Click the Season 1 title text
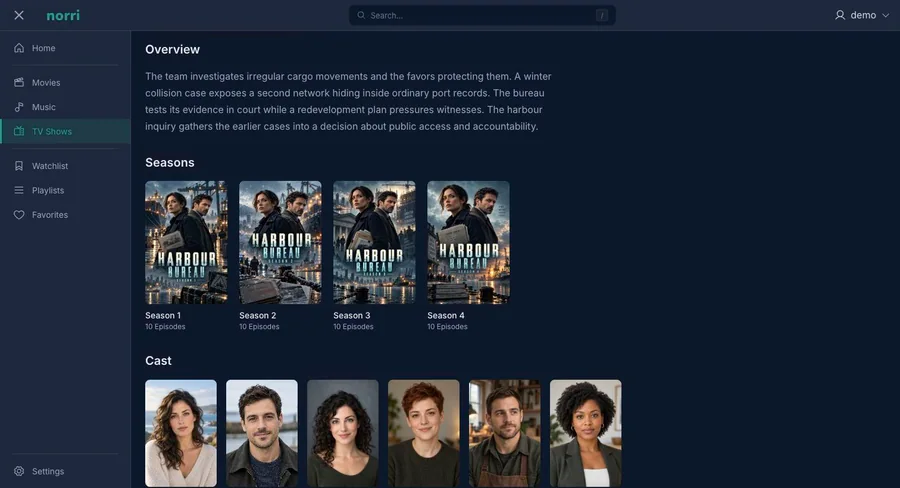Image resolution: width=900 pixels, height=488 pixels. pos(163,316)
